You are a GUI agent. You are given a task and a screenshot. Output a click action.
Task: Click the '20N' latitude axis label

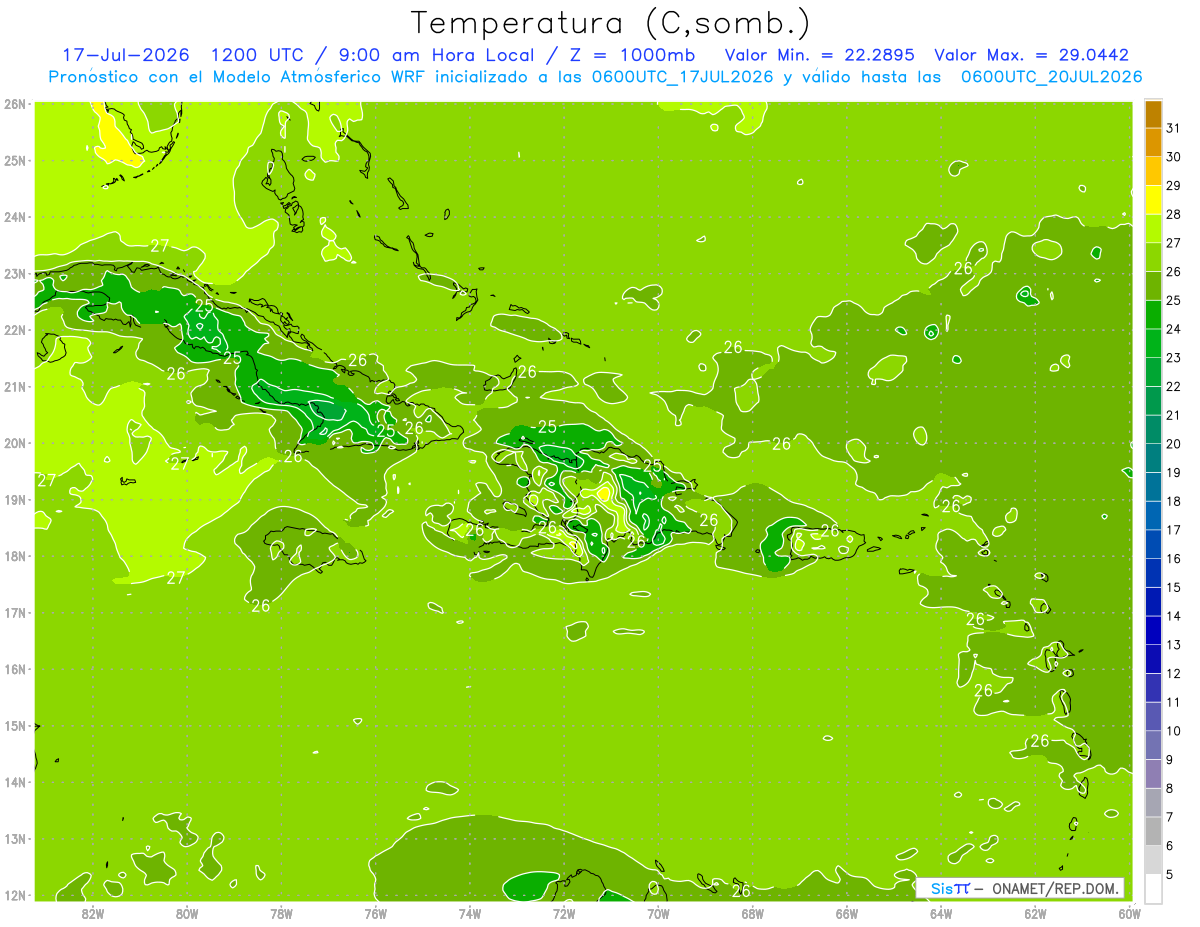coord(15,443)
